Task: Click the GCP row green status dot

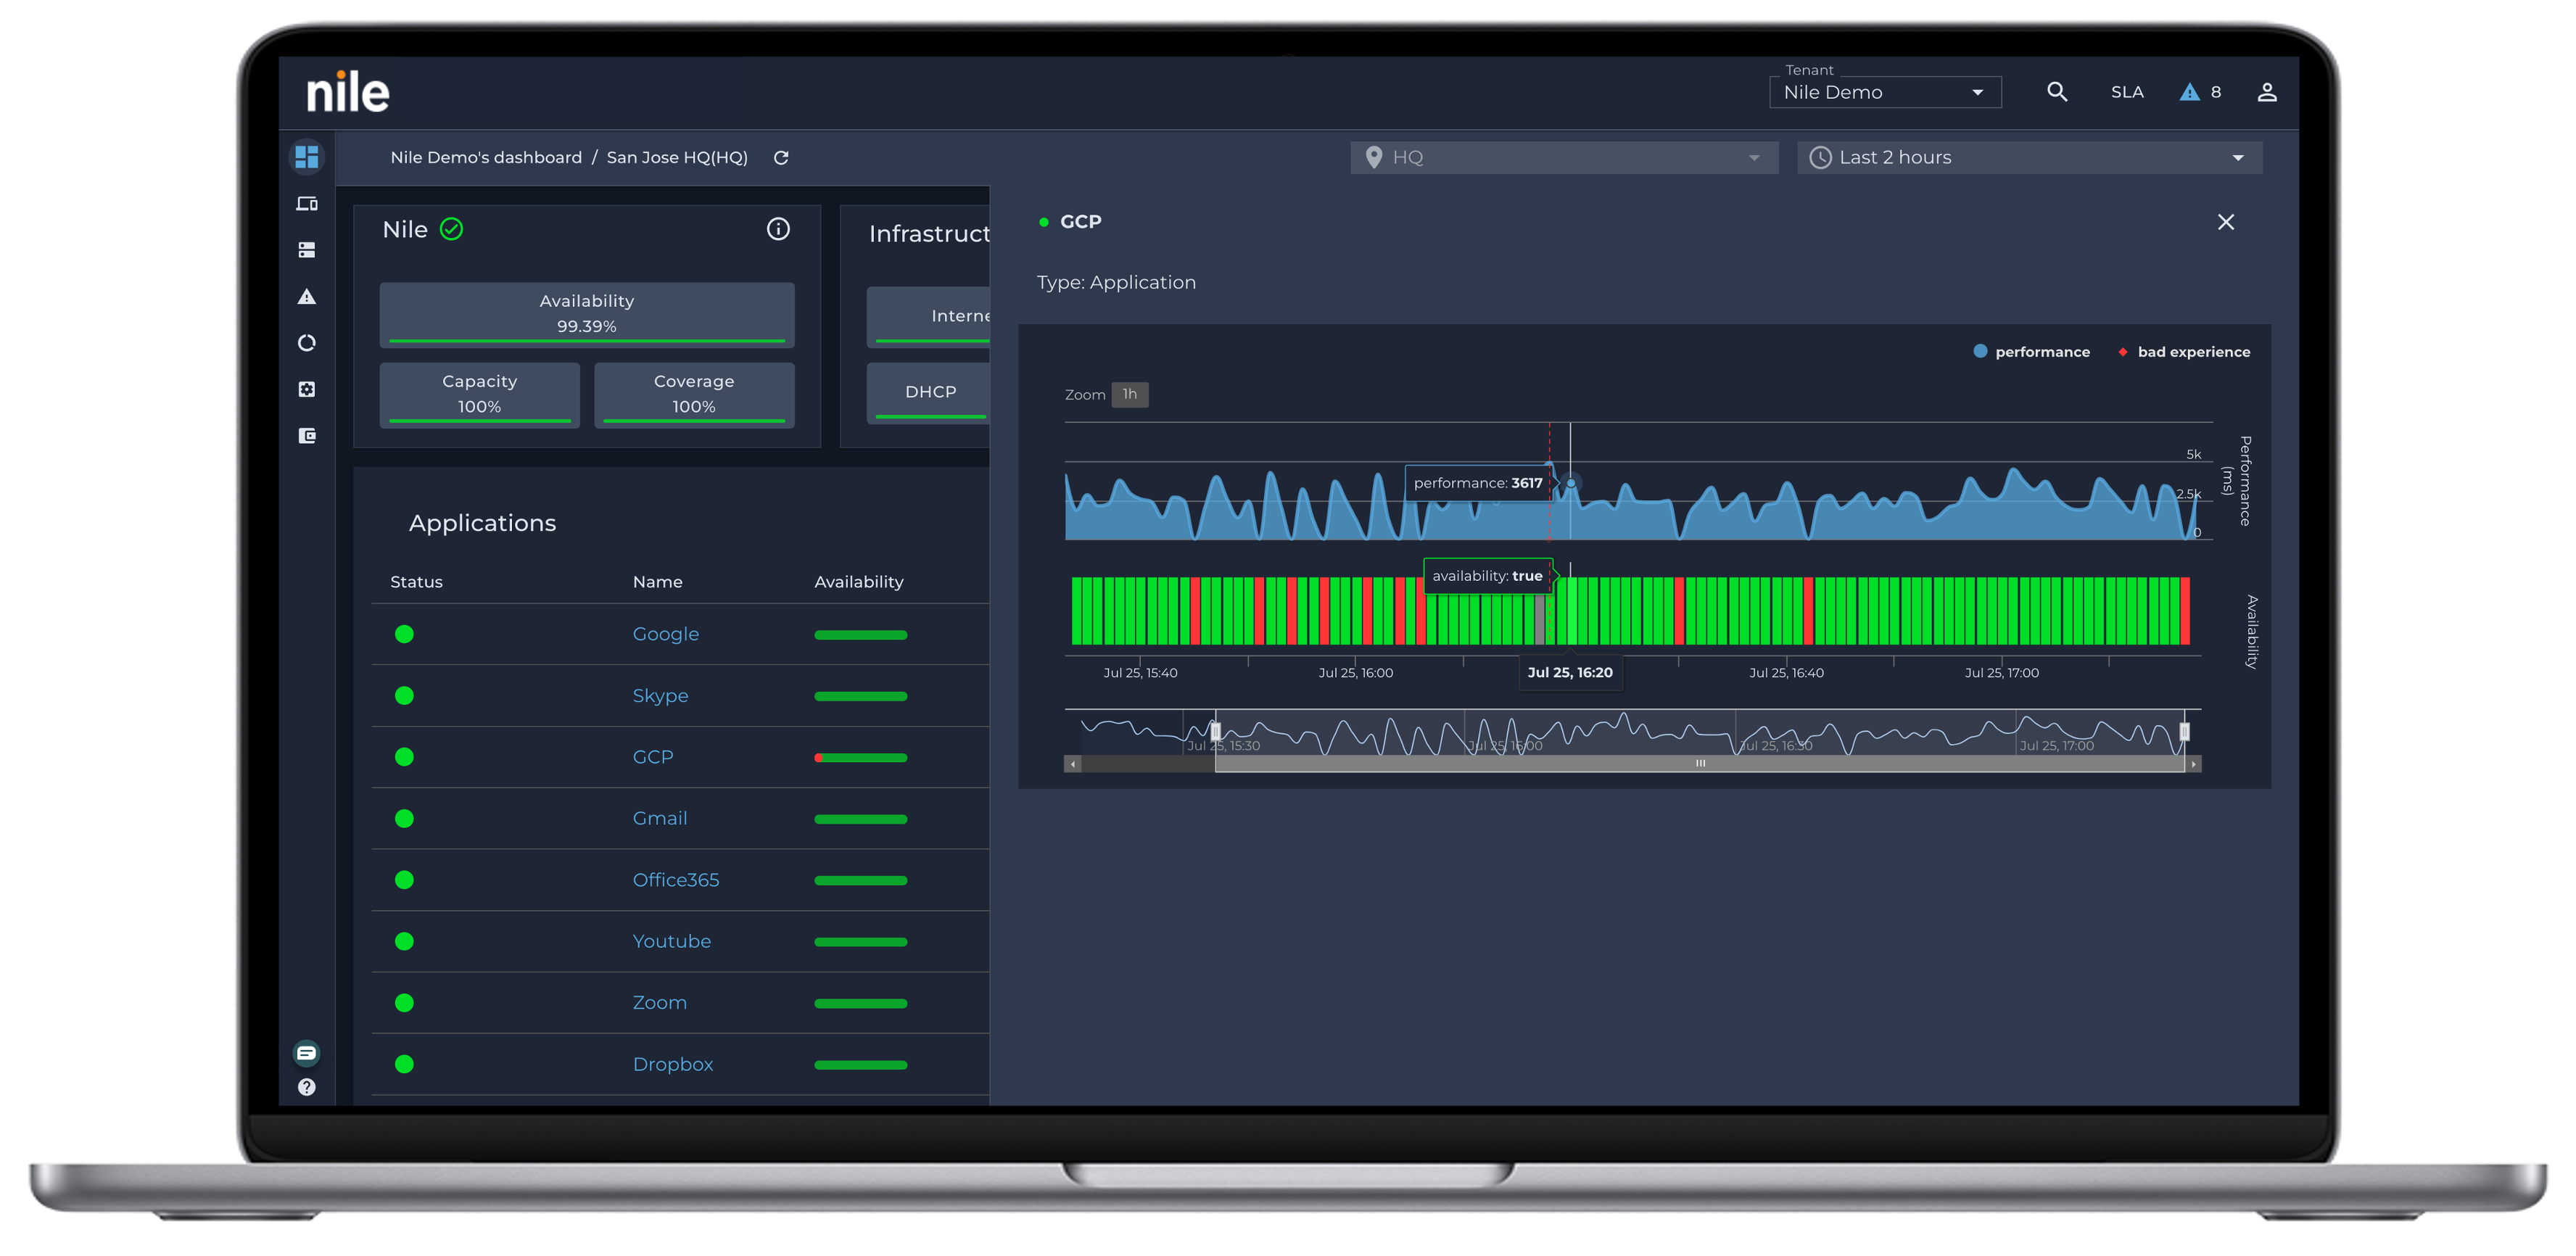Action: pyautogui.click(x=404, y=757)
